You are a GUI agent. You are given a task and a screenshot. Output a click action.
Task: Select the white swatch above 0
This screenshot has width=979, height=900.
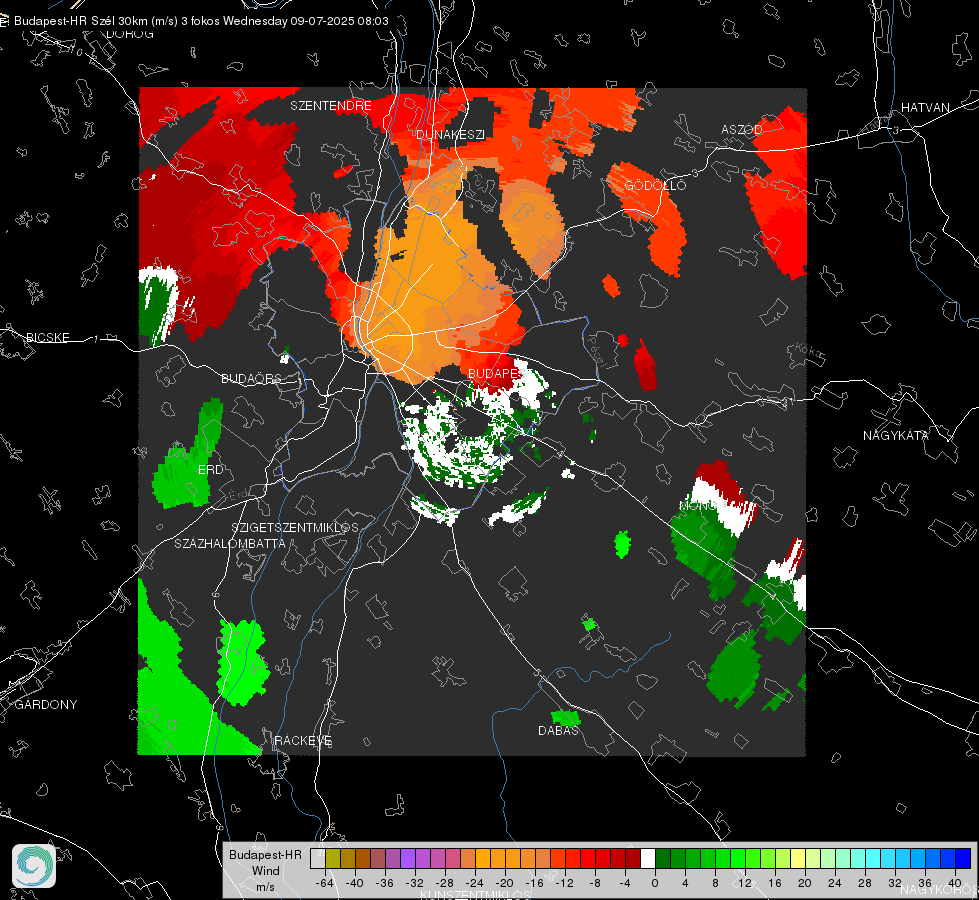point(648,858)
